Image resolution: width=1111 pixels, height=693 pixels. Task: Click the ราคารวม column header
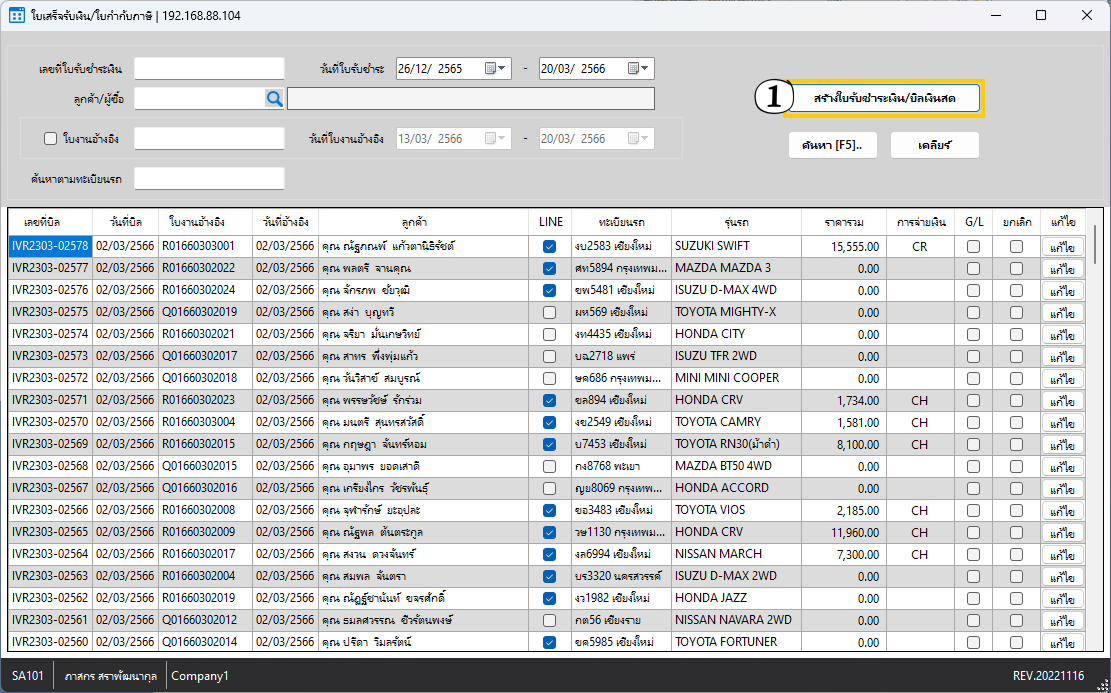(x=845, y=221)
